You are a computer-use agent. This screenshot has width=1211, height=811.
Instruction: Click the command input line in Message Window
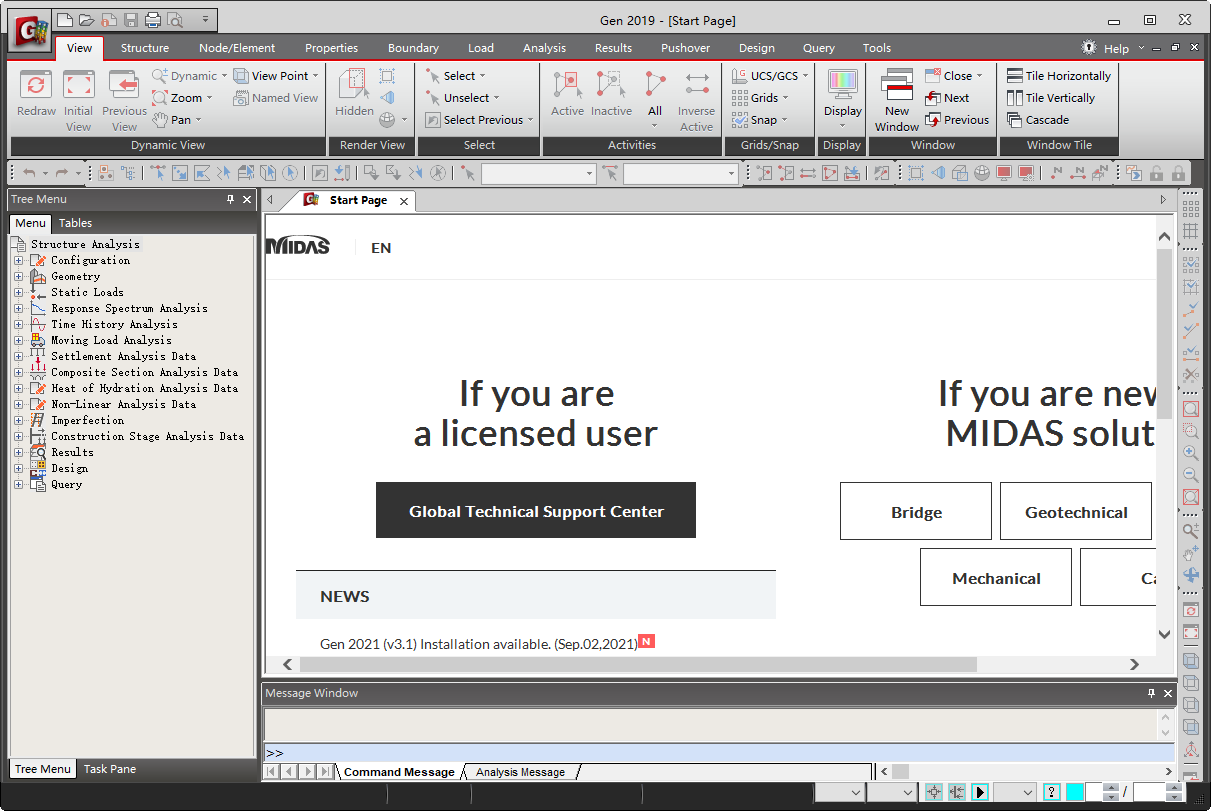click(x=718, y=753)
